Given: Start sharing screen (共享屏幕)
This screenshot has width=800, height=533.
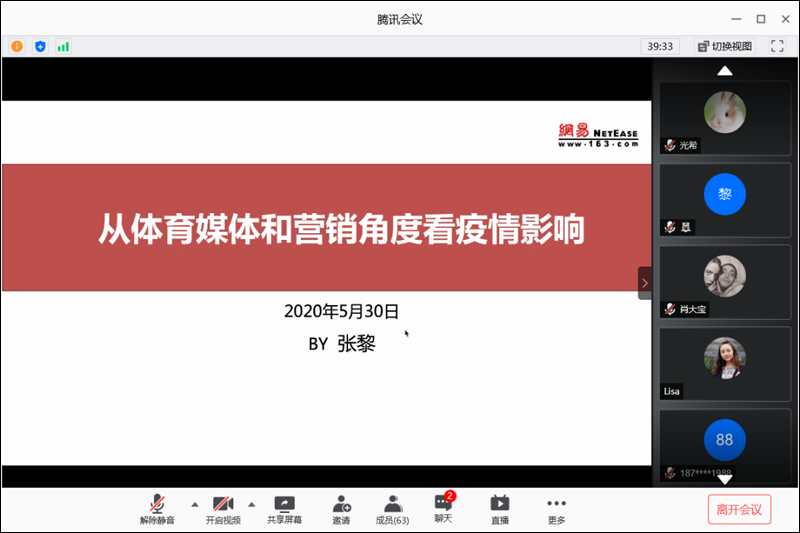Looking at the screenshot, I should [x=284, y=509].
